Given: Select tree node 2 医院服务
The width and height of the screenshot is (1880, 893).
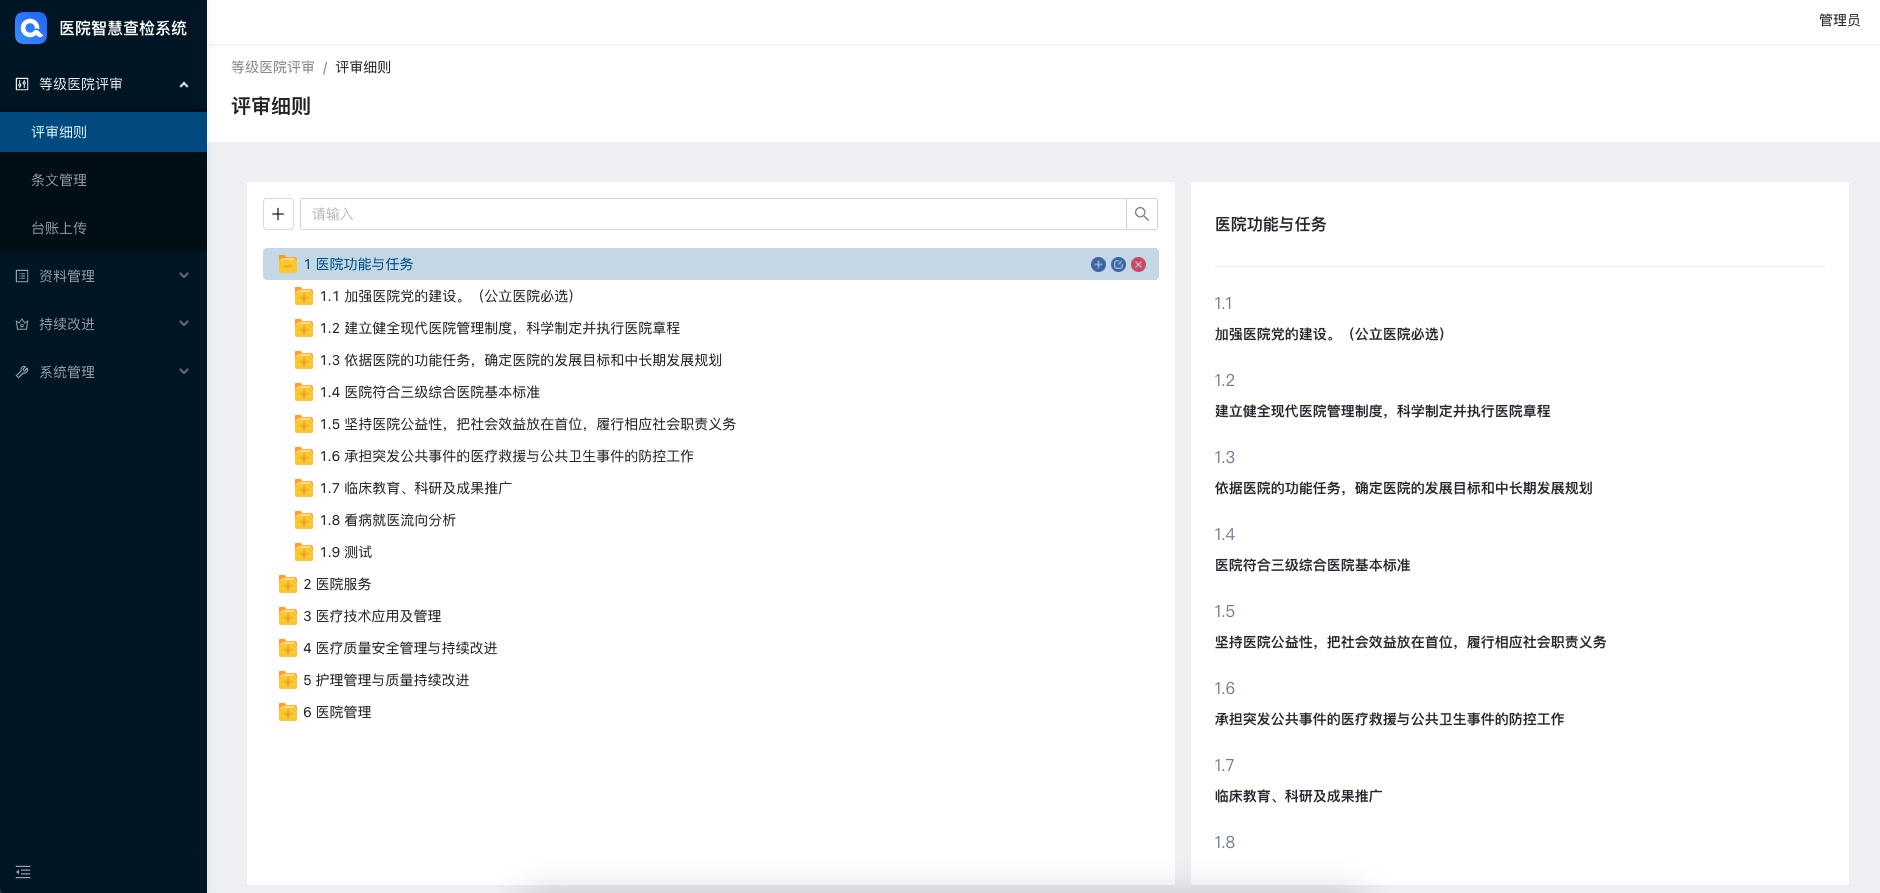Looking at the screenshot, I should pyautogui.click(x=338, y=584).
